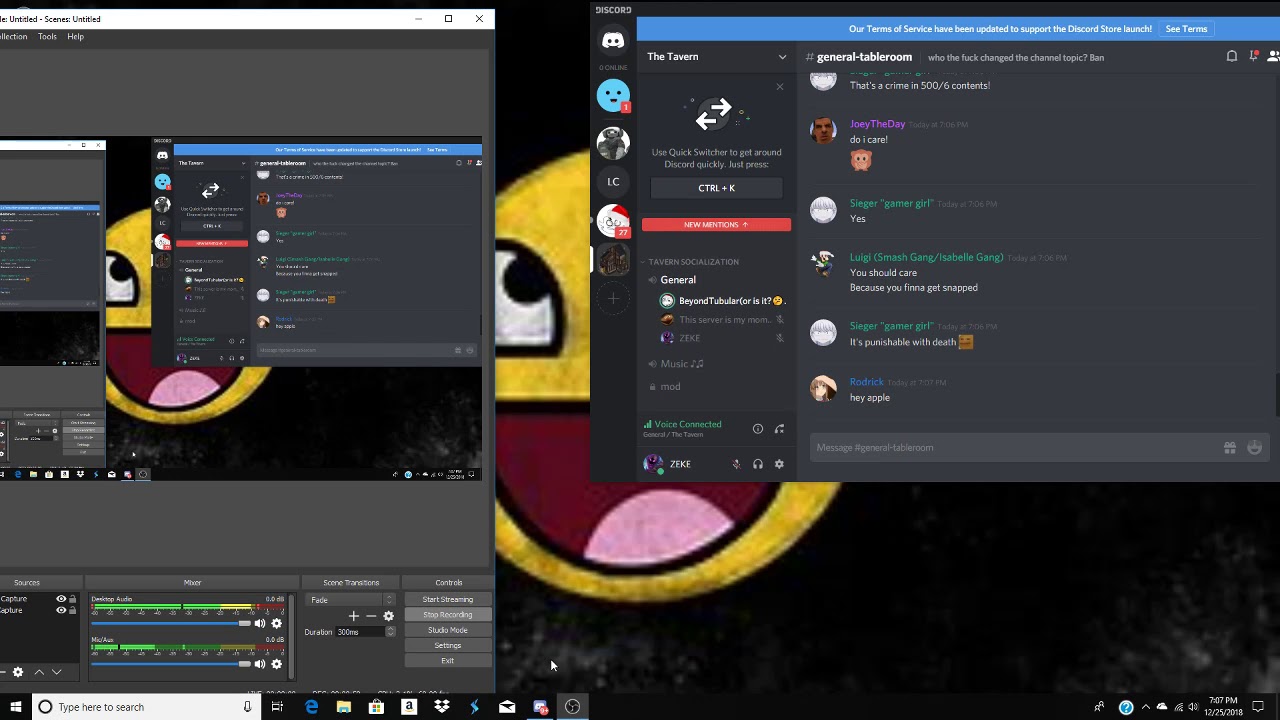Mute Mic/Aux speaker in OBS mixer
Viewport: 1280px width, 720px height.
tap(260, 664)
